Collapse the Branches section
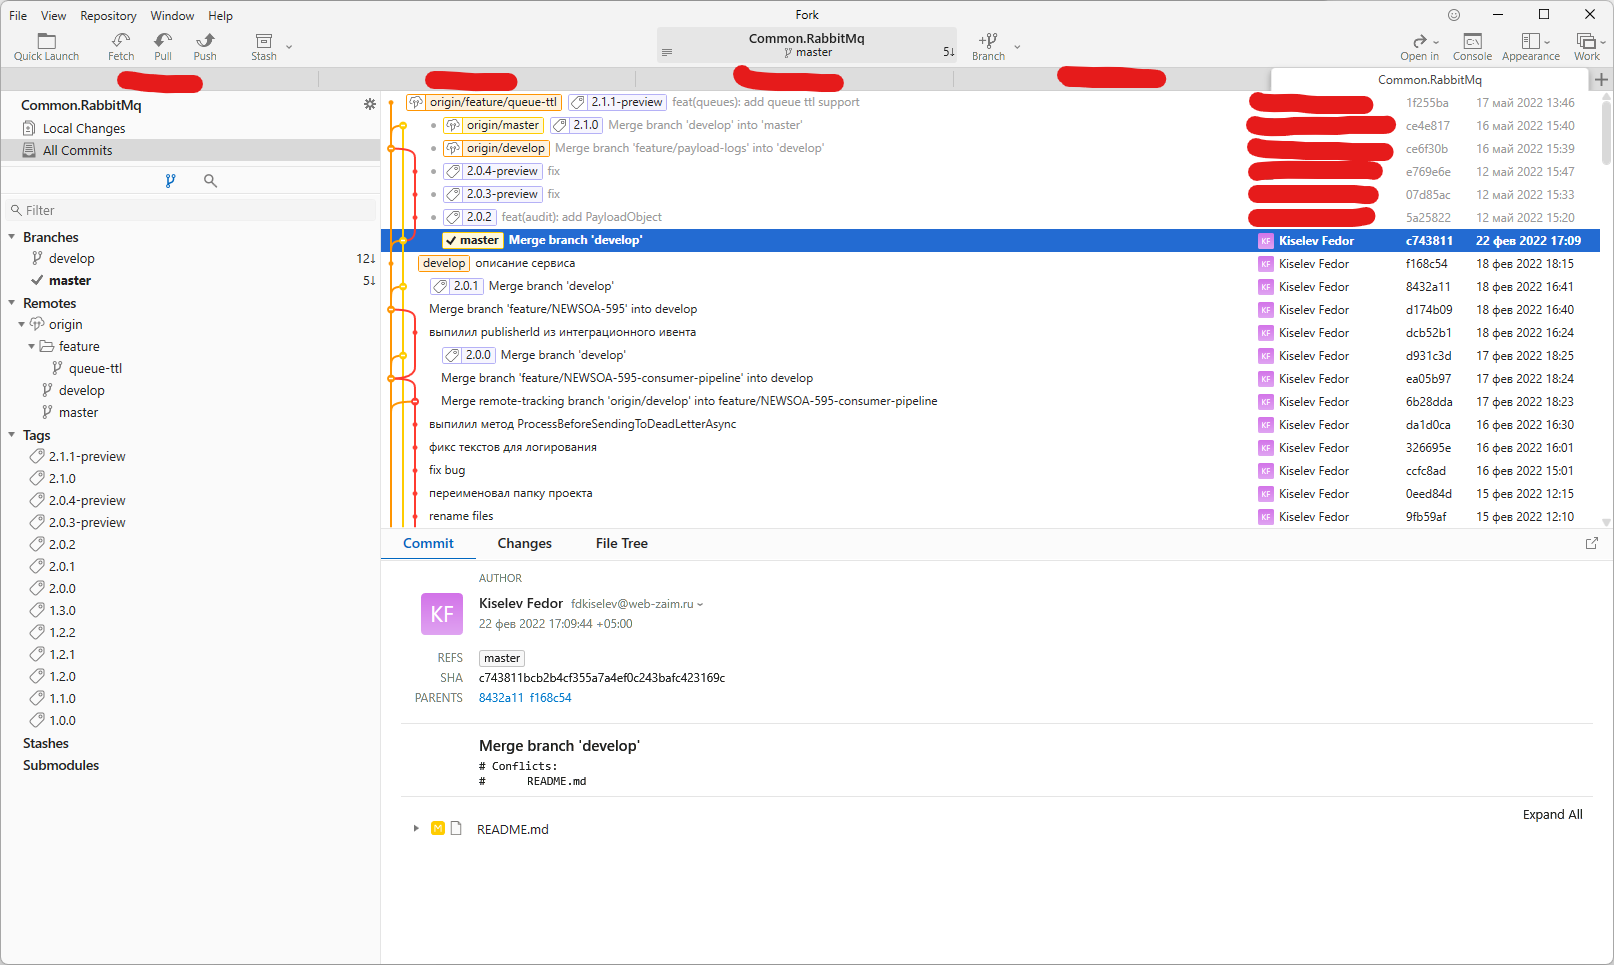1614x965 pixels. (x=12, y=237)
